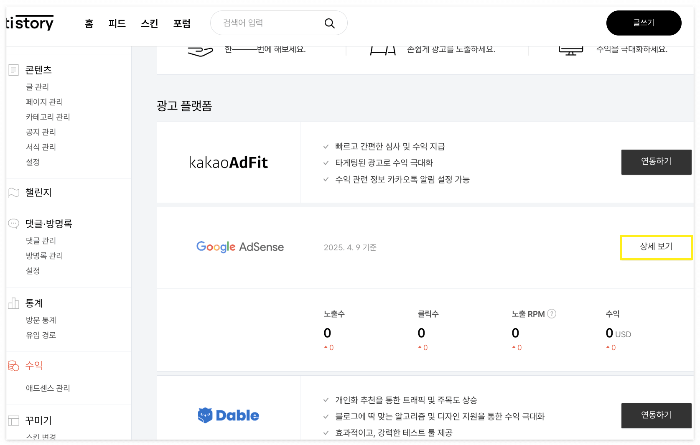The height and width of the screenshot is (445, 700).
Task: Open the 피드 menu
Action: tap(117, 23)
